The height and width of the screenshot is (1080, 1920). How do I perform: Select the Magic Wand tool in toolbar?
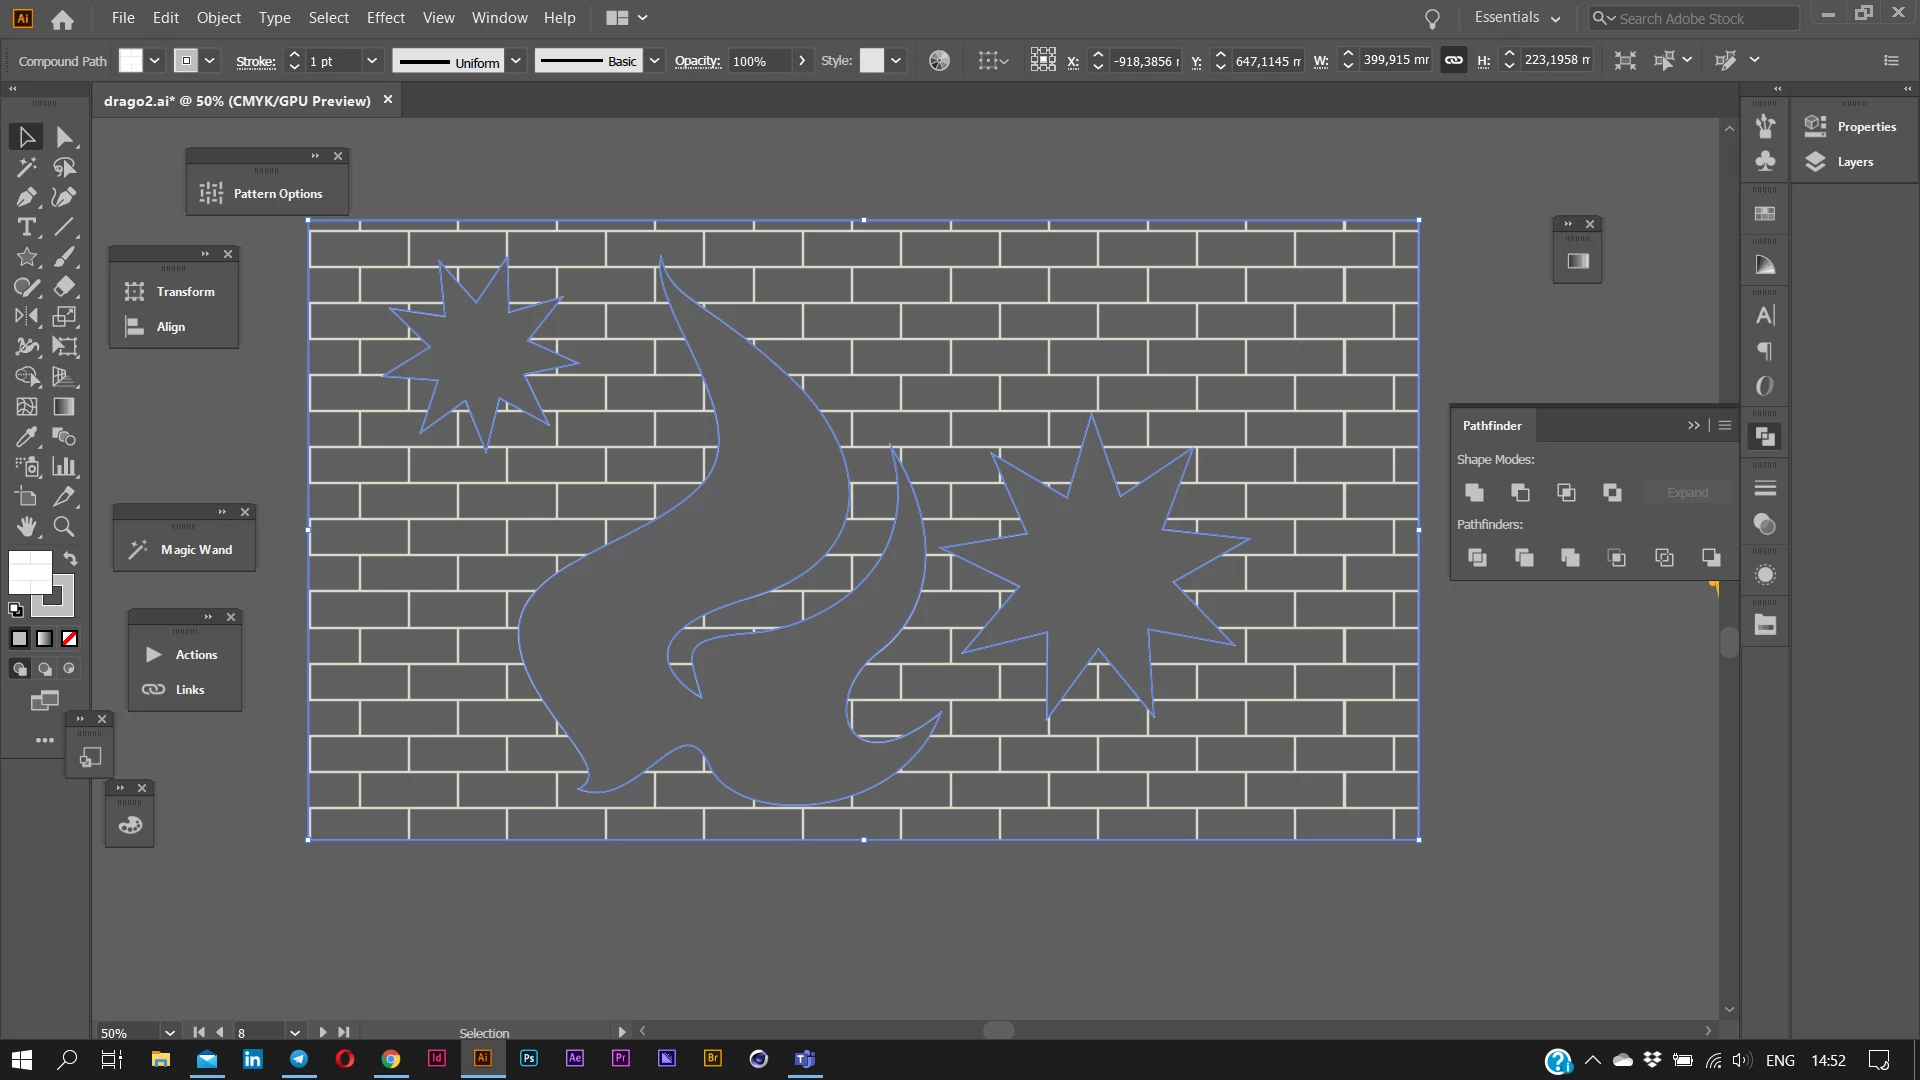[26, 167]
